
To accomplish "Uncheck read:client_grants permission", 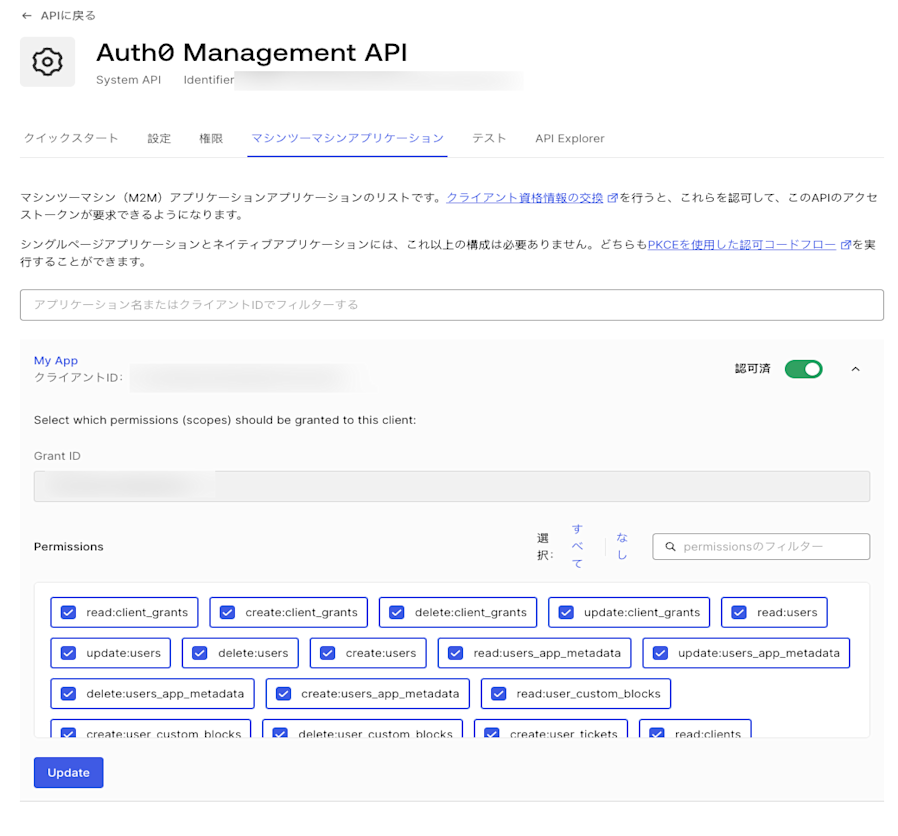I will point(68,613).
